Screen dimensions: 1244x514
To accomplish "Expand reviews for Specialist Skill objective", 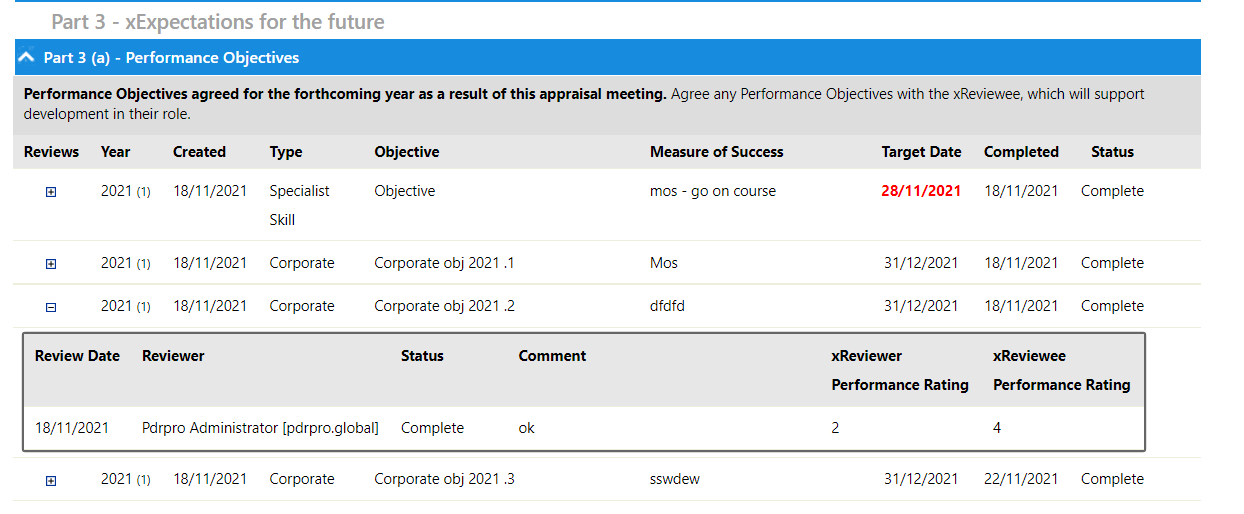I will 51,192.
